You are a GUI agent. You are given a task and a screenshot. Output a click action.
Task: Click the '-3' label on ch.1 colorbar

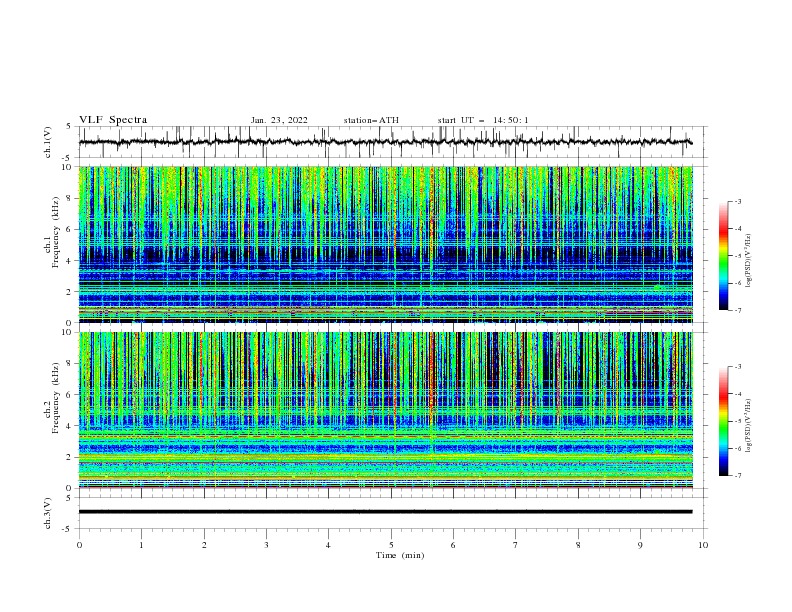point(737,201)
